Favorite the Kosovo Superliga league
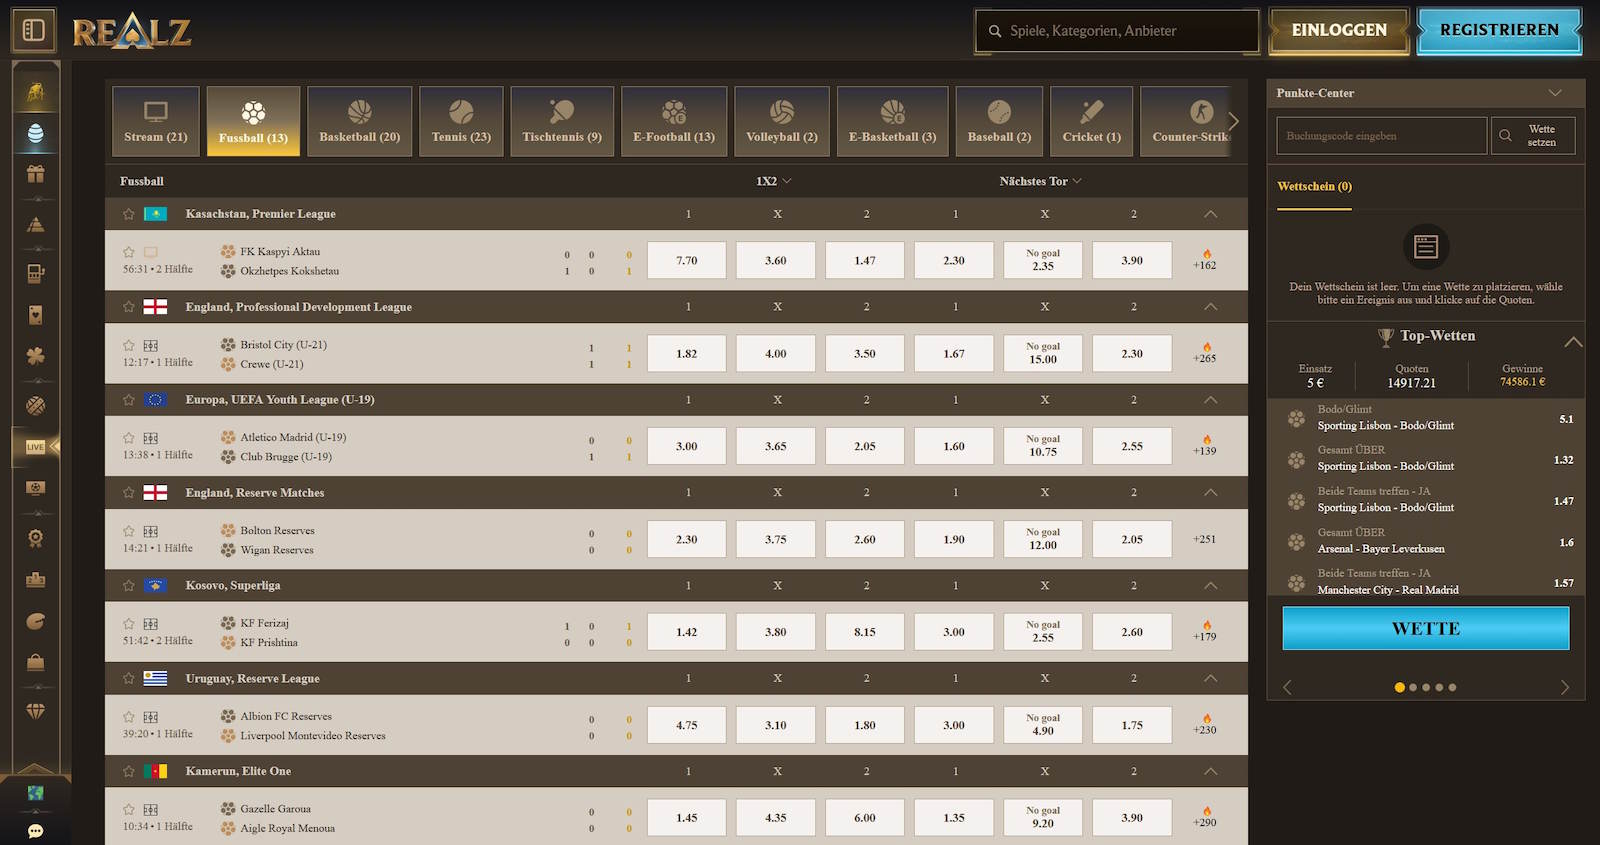Viewport: 1600px width, 845px height. click(129, 586)
